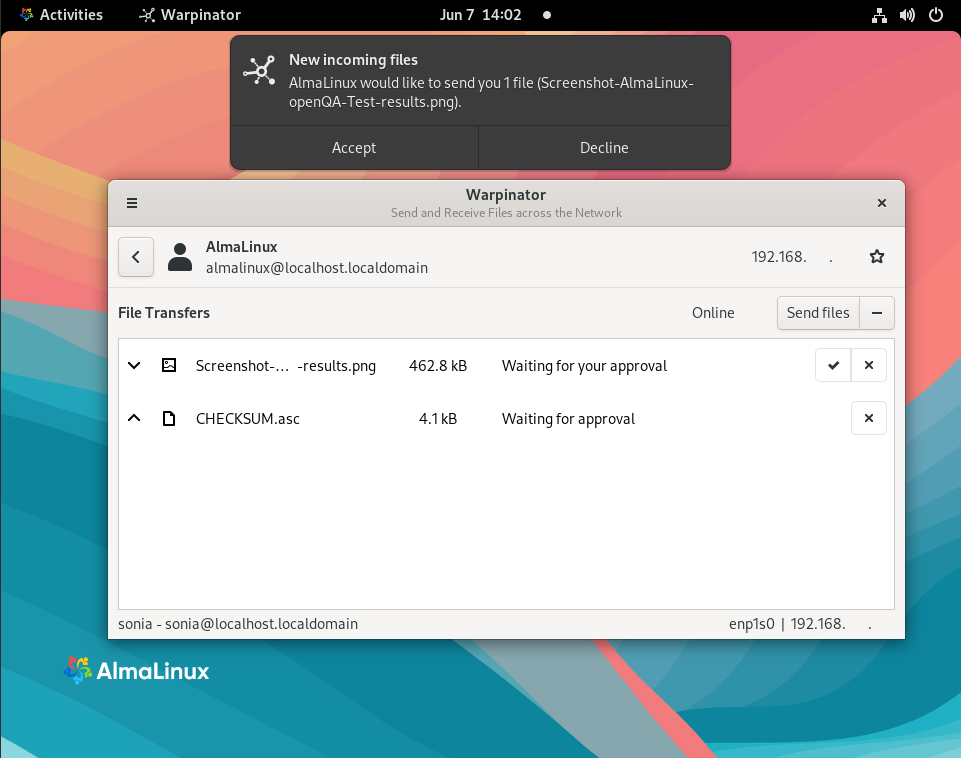Viewport: 961px width, 758px height.
Task: Click the AlmaLinux user avatar icon
Action: click(180, 257)
